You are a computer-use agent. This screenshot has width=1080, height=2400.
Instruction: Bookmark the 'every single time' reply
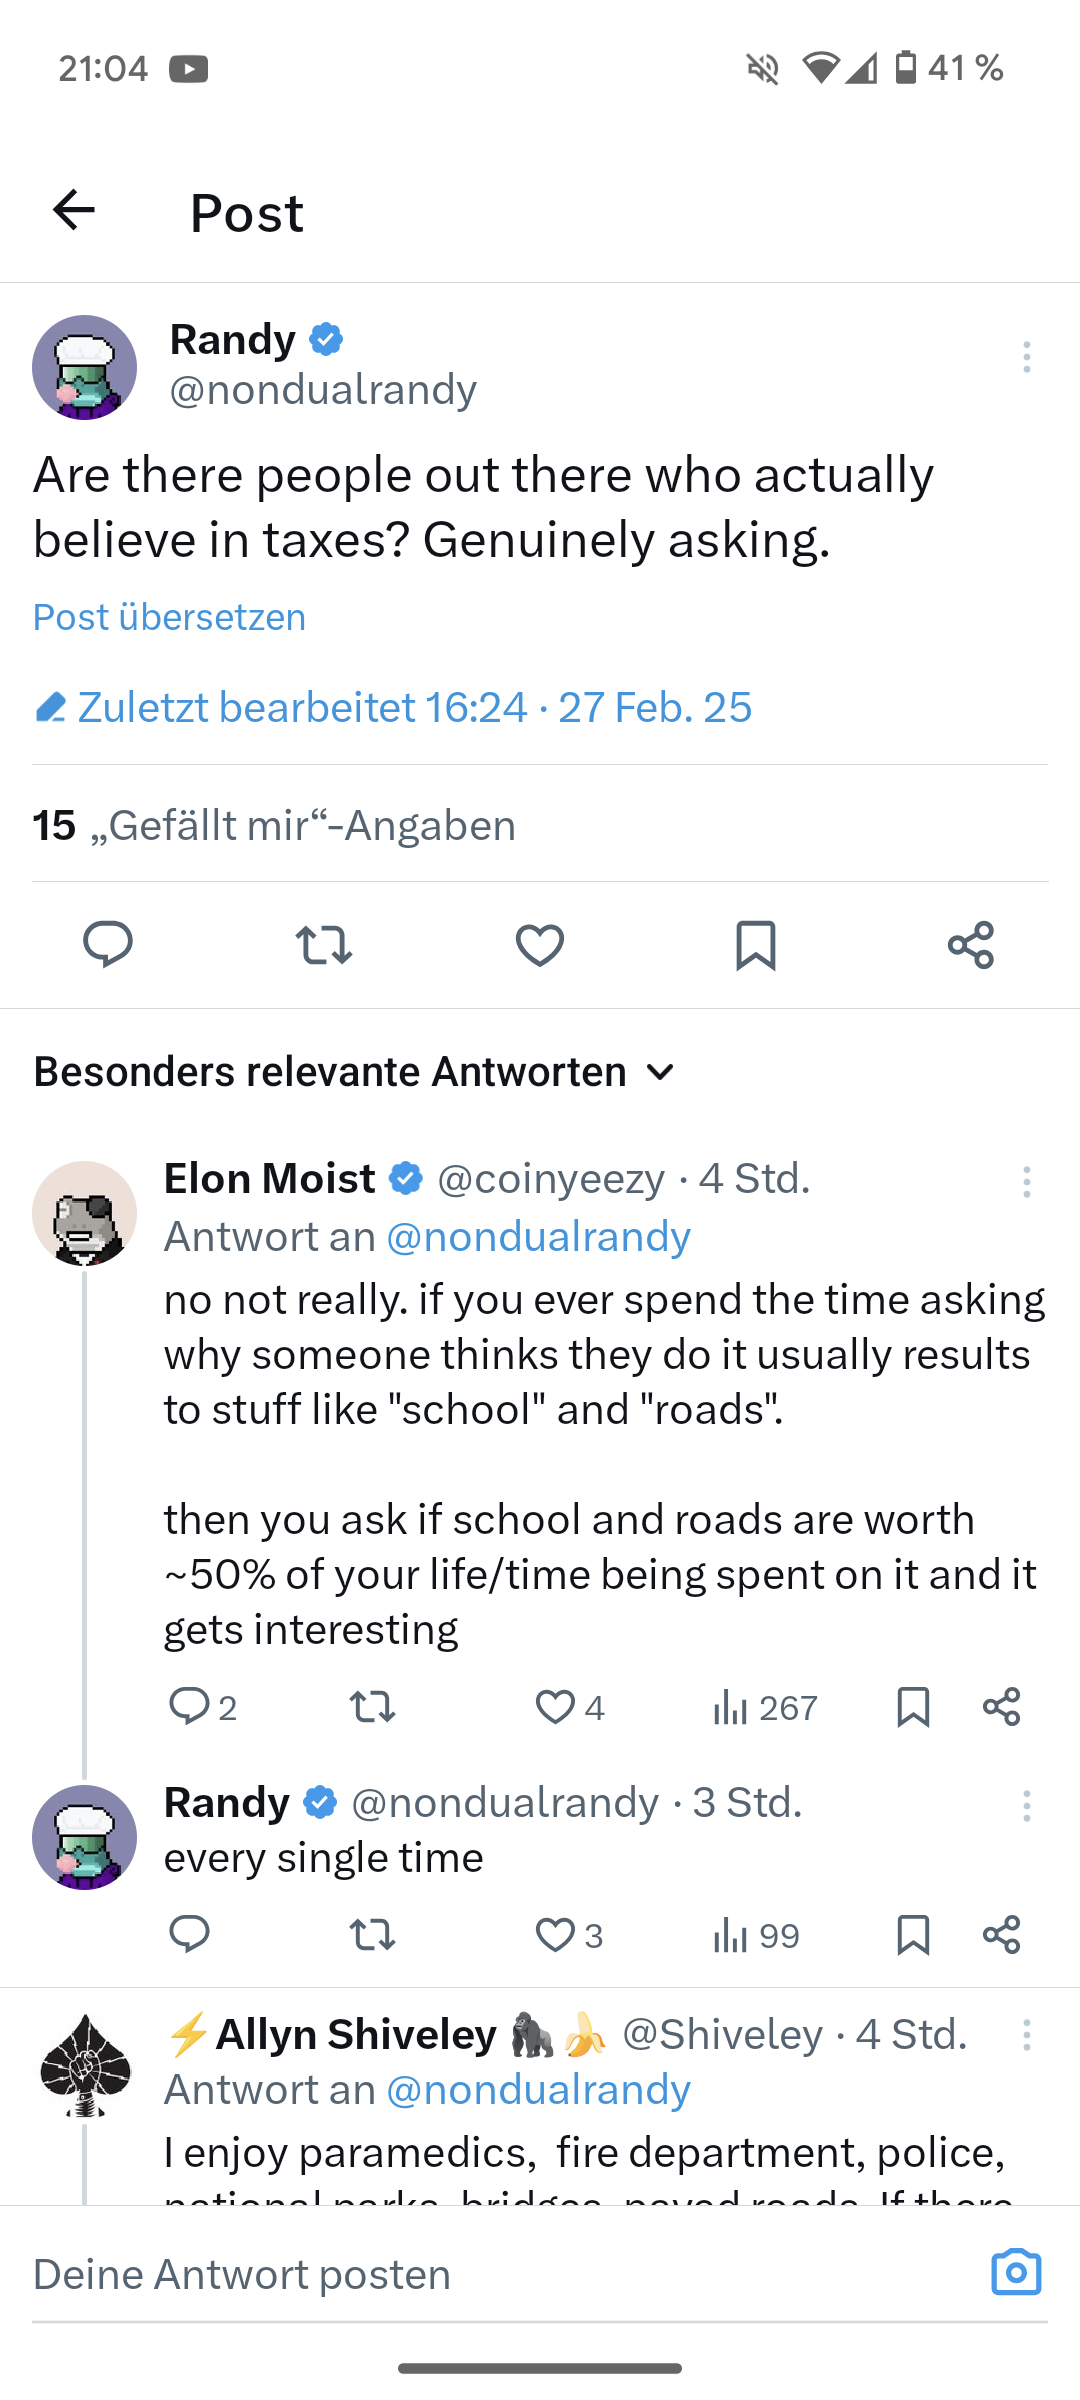[913, 1935]
